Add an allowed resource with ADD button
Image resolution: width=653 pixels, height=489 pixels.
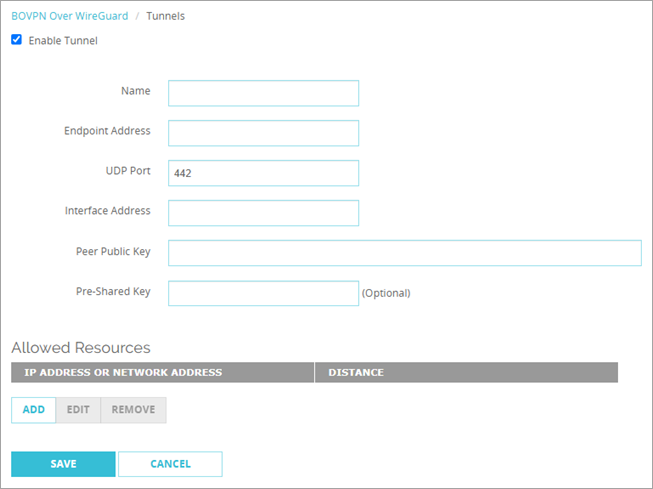(x=33, y=410)
